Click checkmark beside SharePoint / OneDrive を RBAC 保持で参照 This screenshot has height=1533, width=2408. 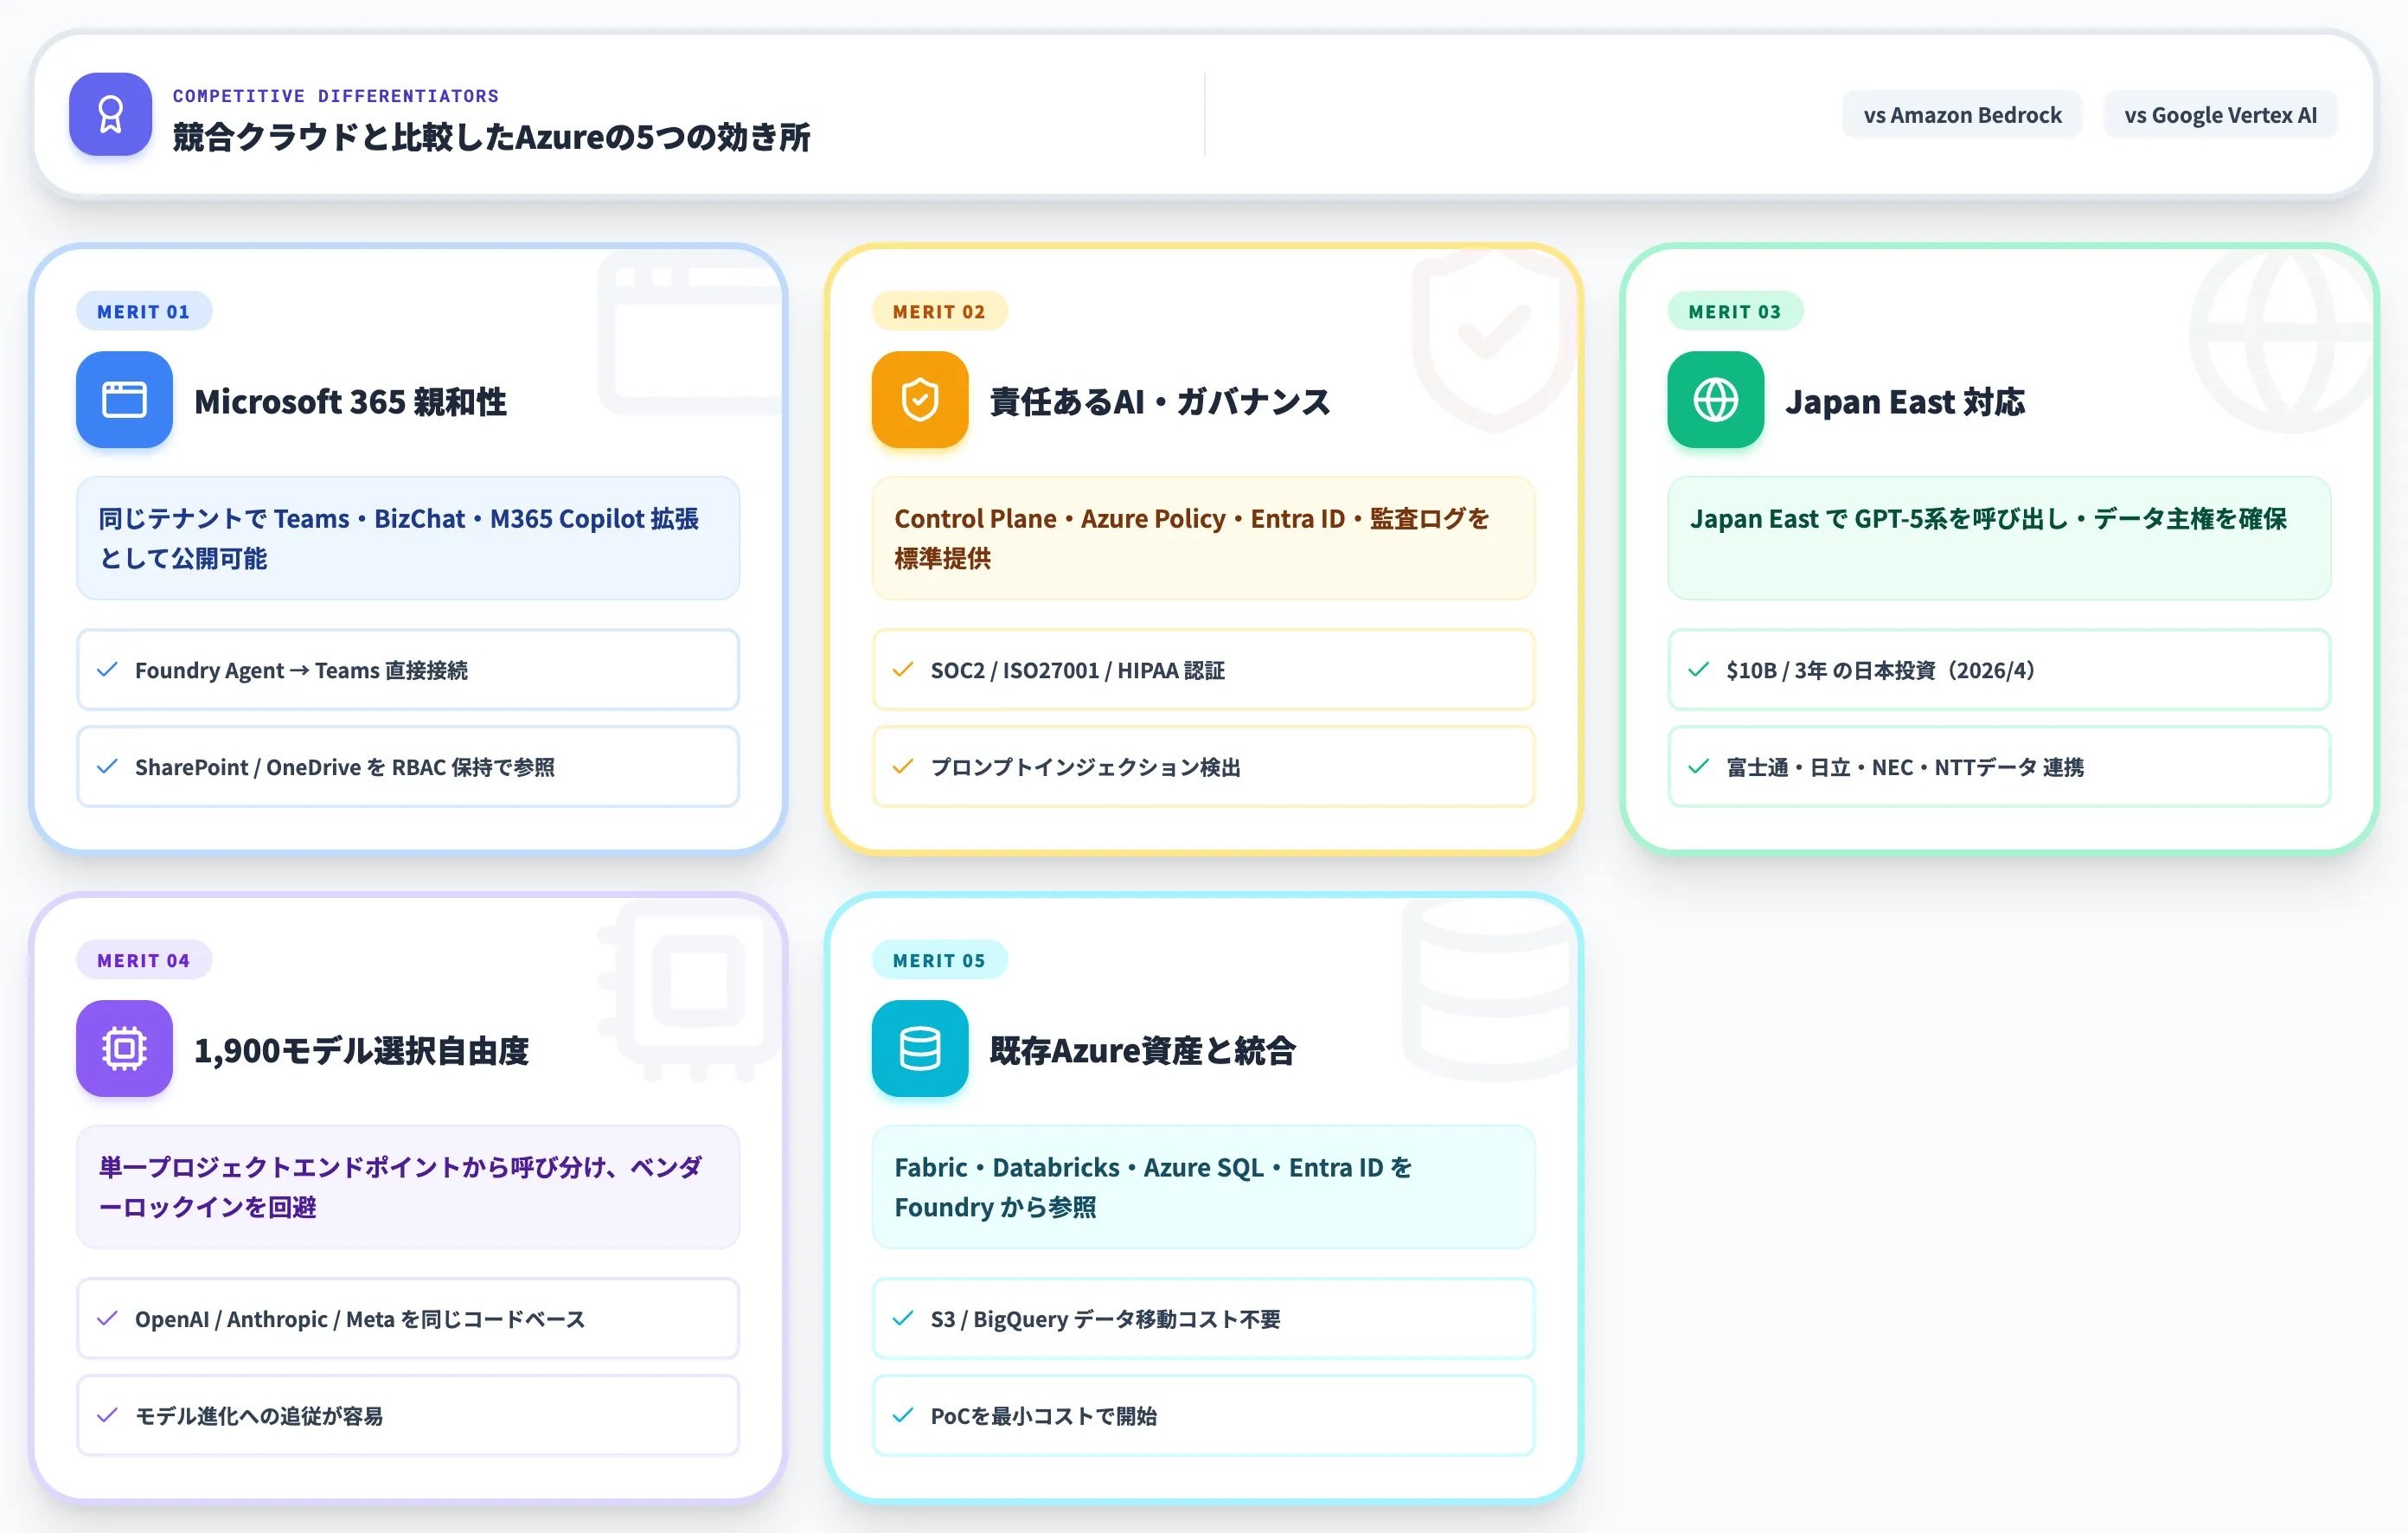click(107, 767)
